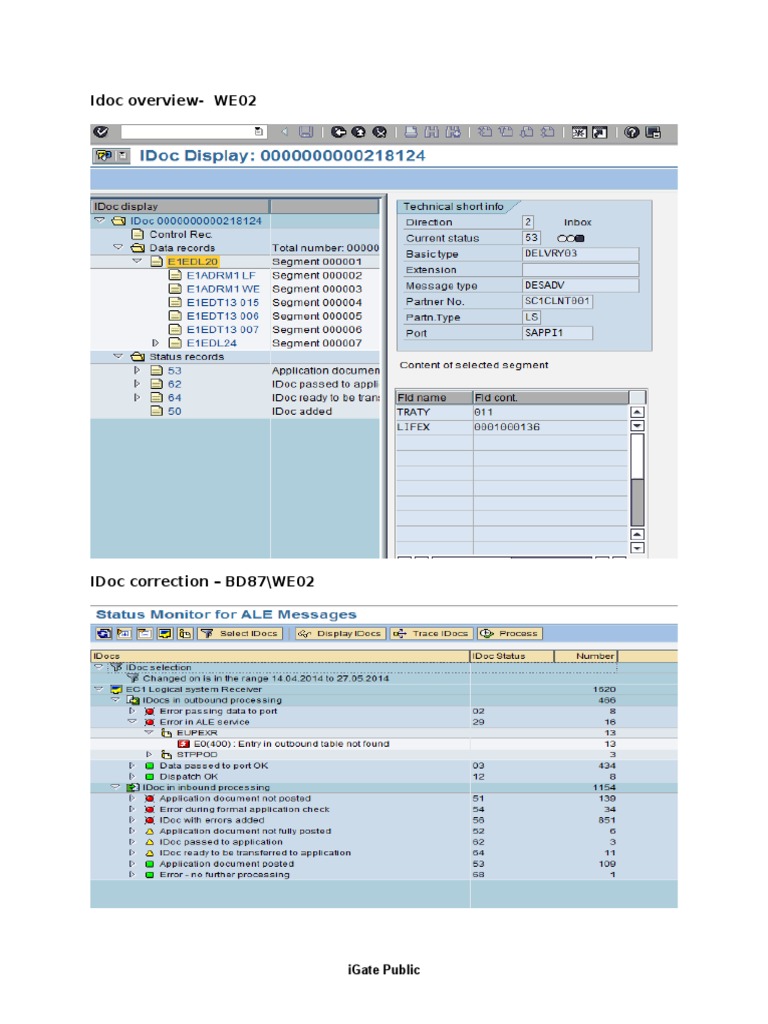Click the Number column header
The image size is (768, 1024).
586,656
